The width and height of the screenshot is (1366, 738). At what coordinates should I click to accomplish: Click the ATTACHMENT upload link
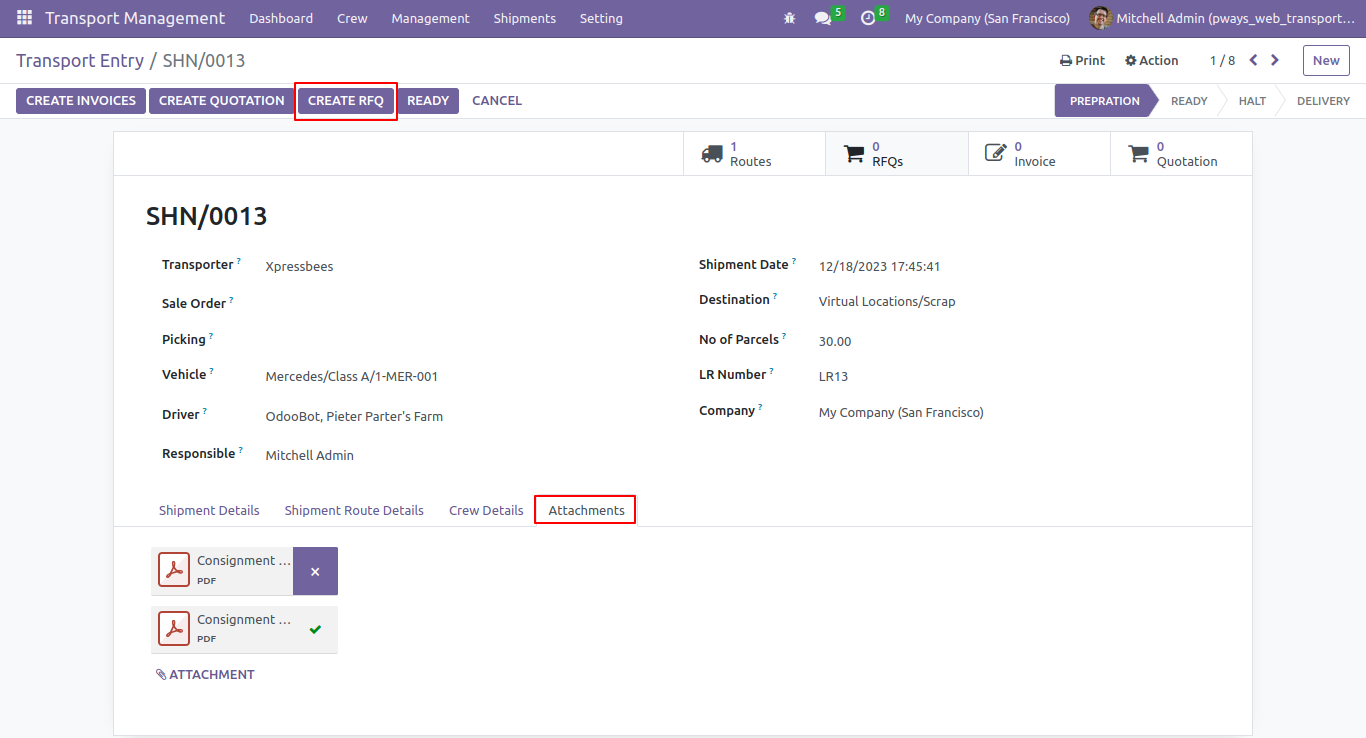[205, 675]
